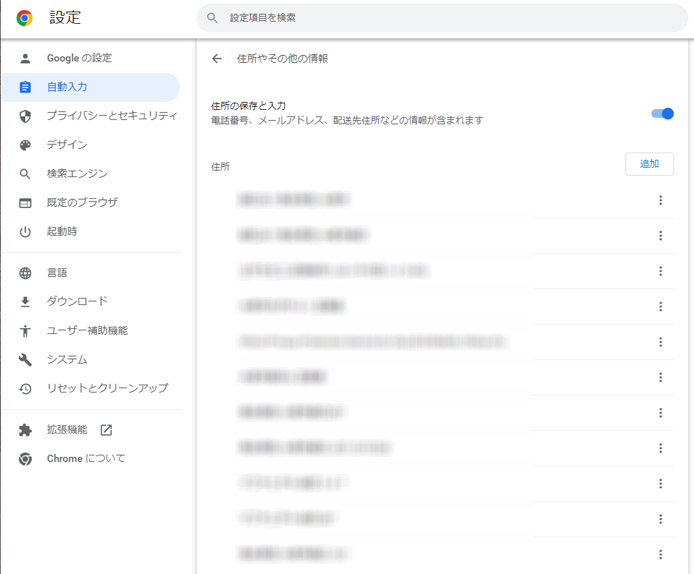Click the back arrow beside 住所やその他の情報

(217, 59)
